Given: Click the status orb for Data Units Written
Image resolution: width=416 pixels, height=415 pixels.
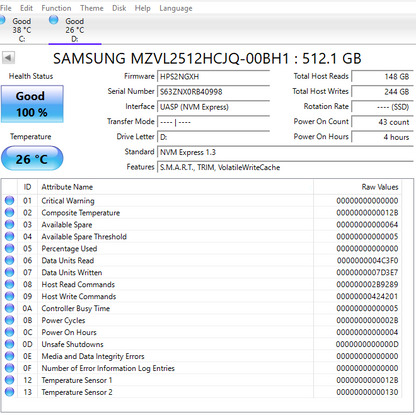Looking at the screenshot, I should (9, 272).
